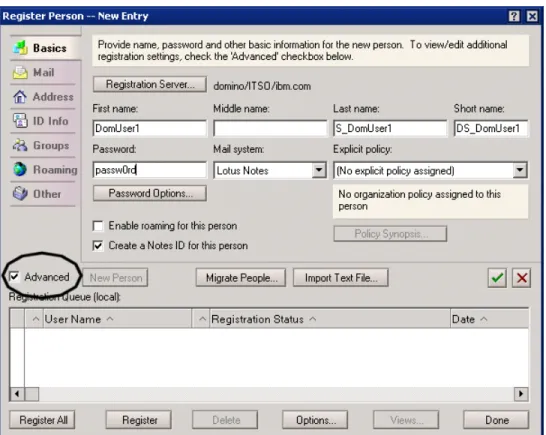The height and width of the screenshot is (435, 546).
Task: Click the Password input field
Action: [150, 170]
